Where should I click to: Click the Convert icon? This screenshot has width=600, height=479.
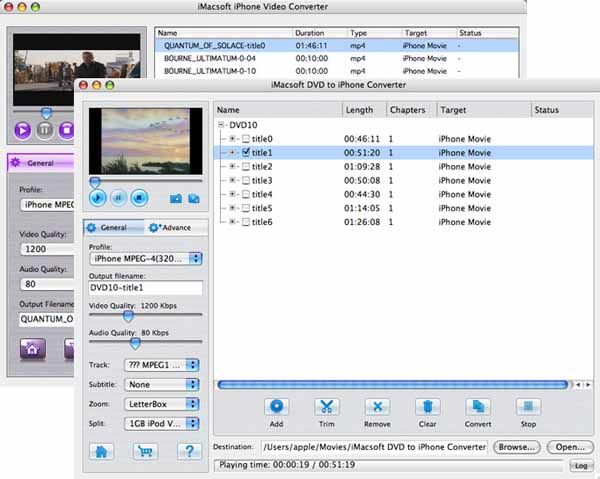pyautogui.click(x=478, y=407)
